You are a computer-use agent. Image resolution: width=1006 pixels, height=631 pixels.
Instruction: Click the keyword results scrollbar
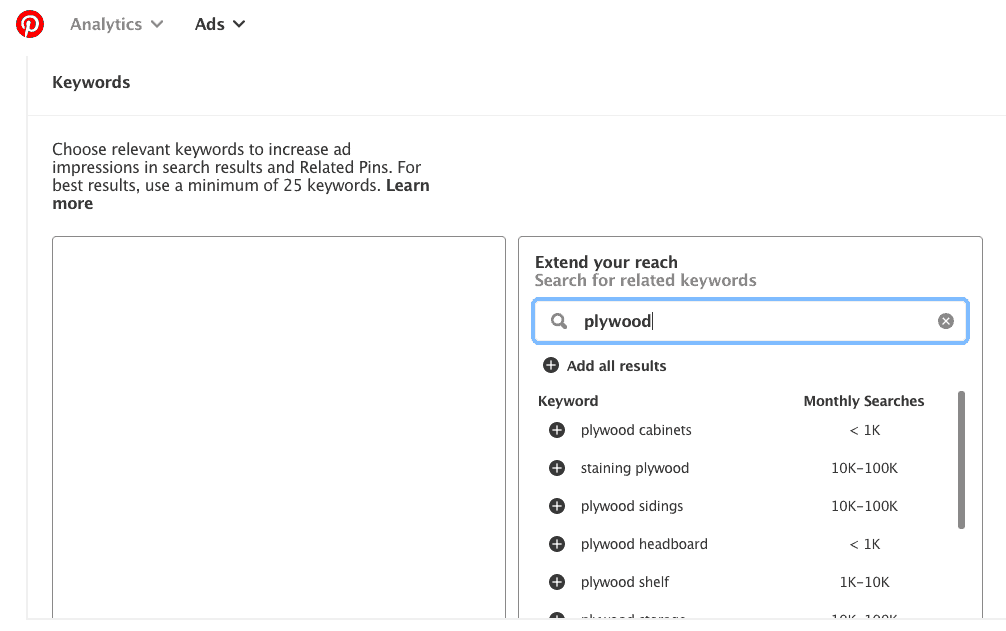tap(961, 460)
